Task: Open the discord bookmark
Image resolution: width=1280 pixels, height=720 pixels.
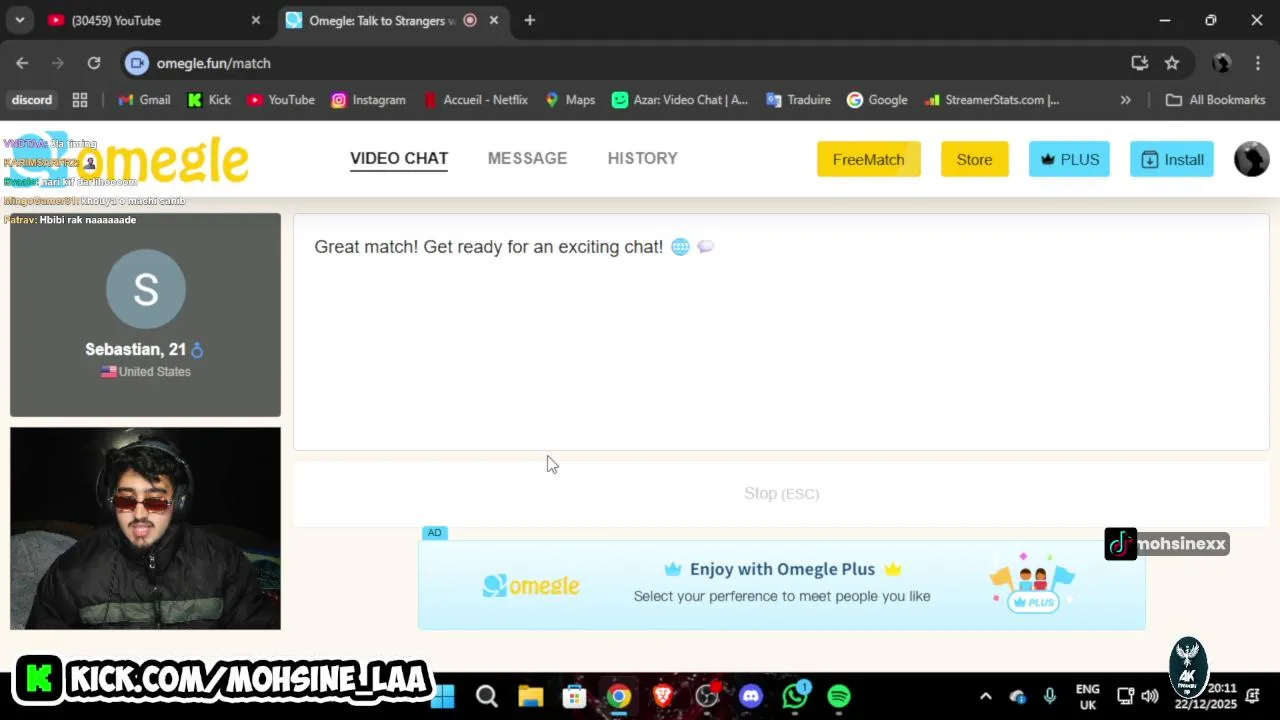Action: pos(31,100)
